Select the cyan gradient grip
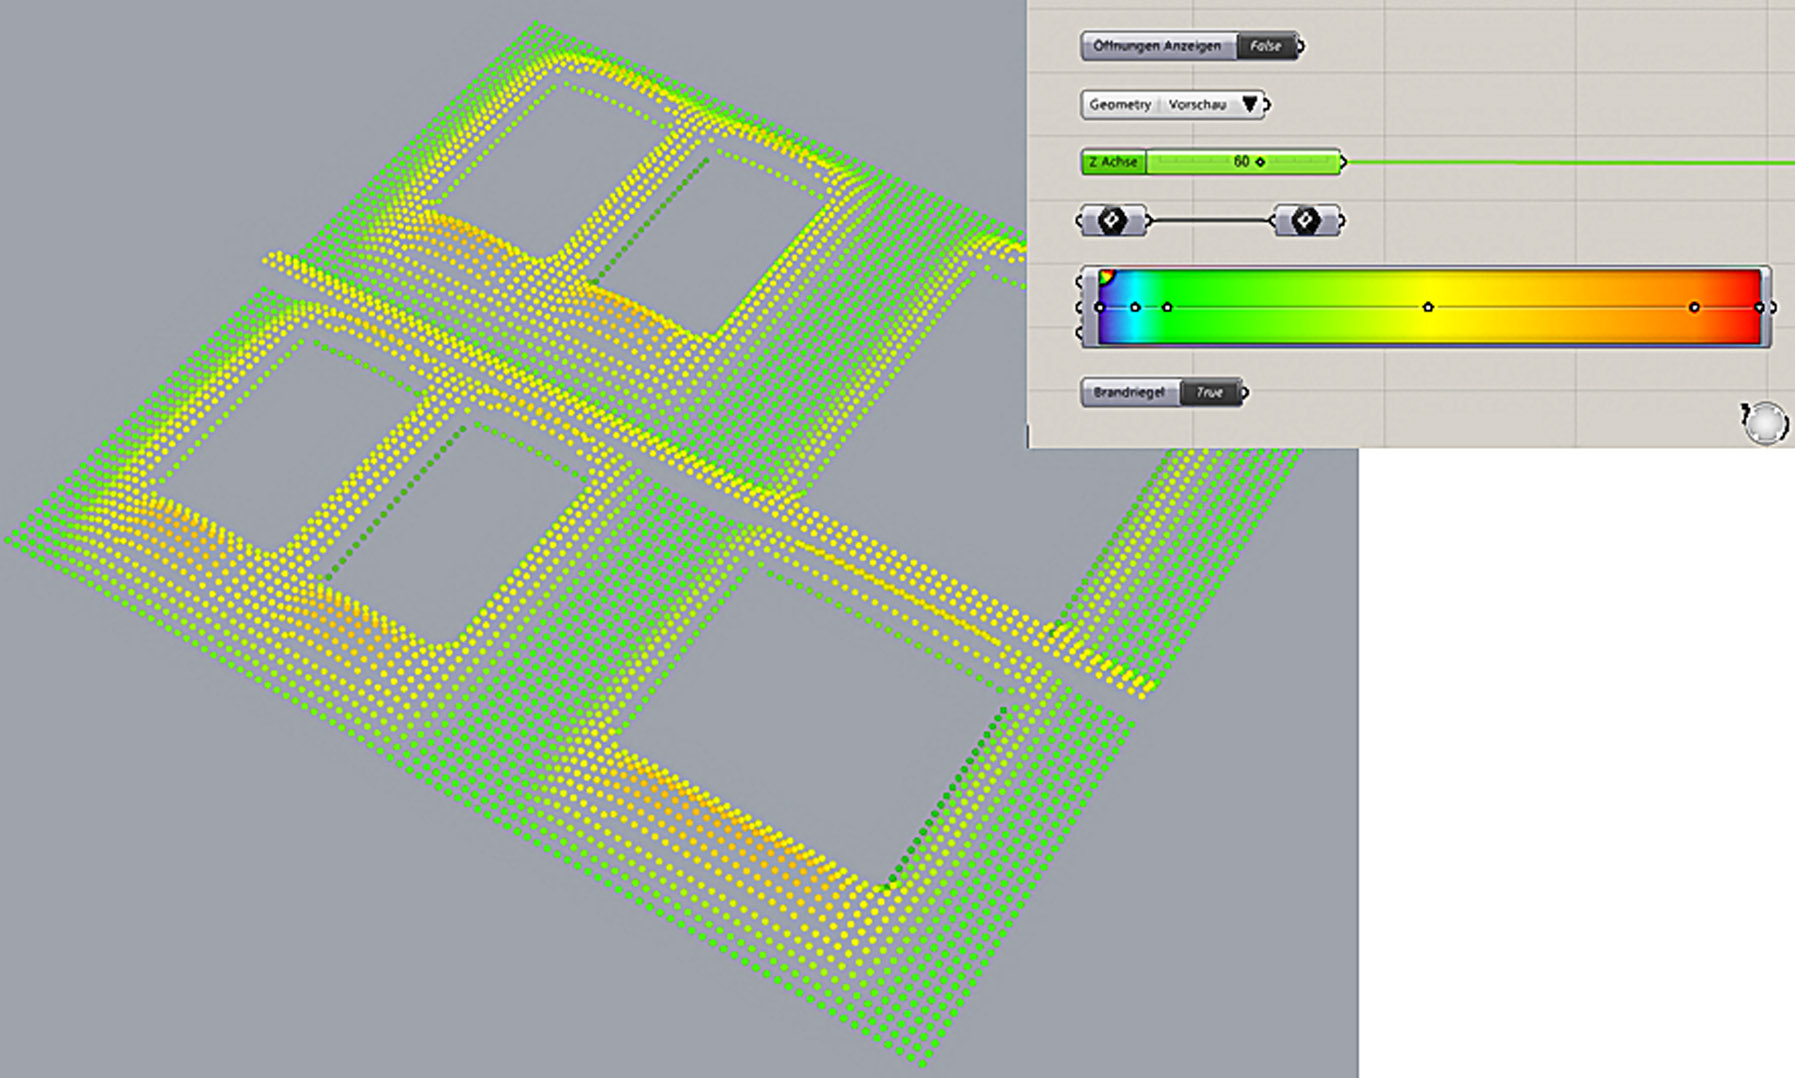The image size is (1795, 1078). tap(1135, 307)
